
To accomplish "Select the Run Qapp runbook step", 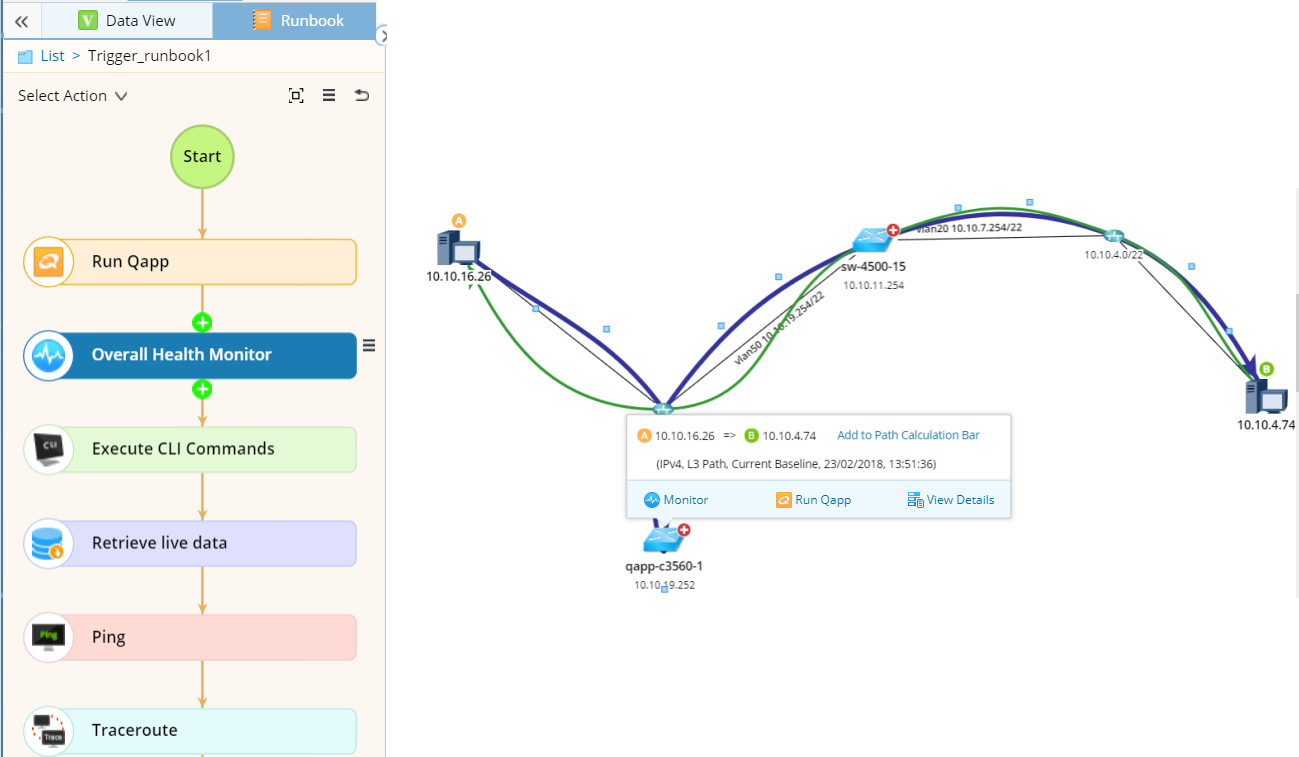I will pyautogui.click(x=190, y=262).
